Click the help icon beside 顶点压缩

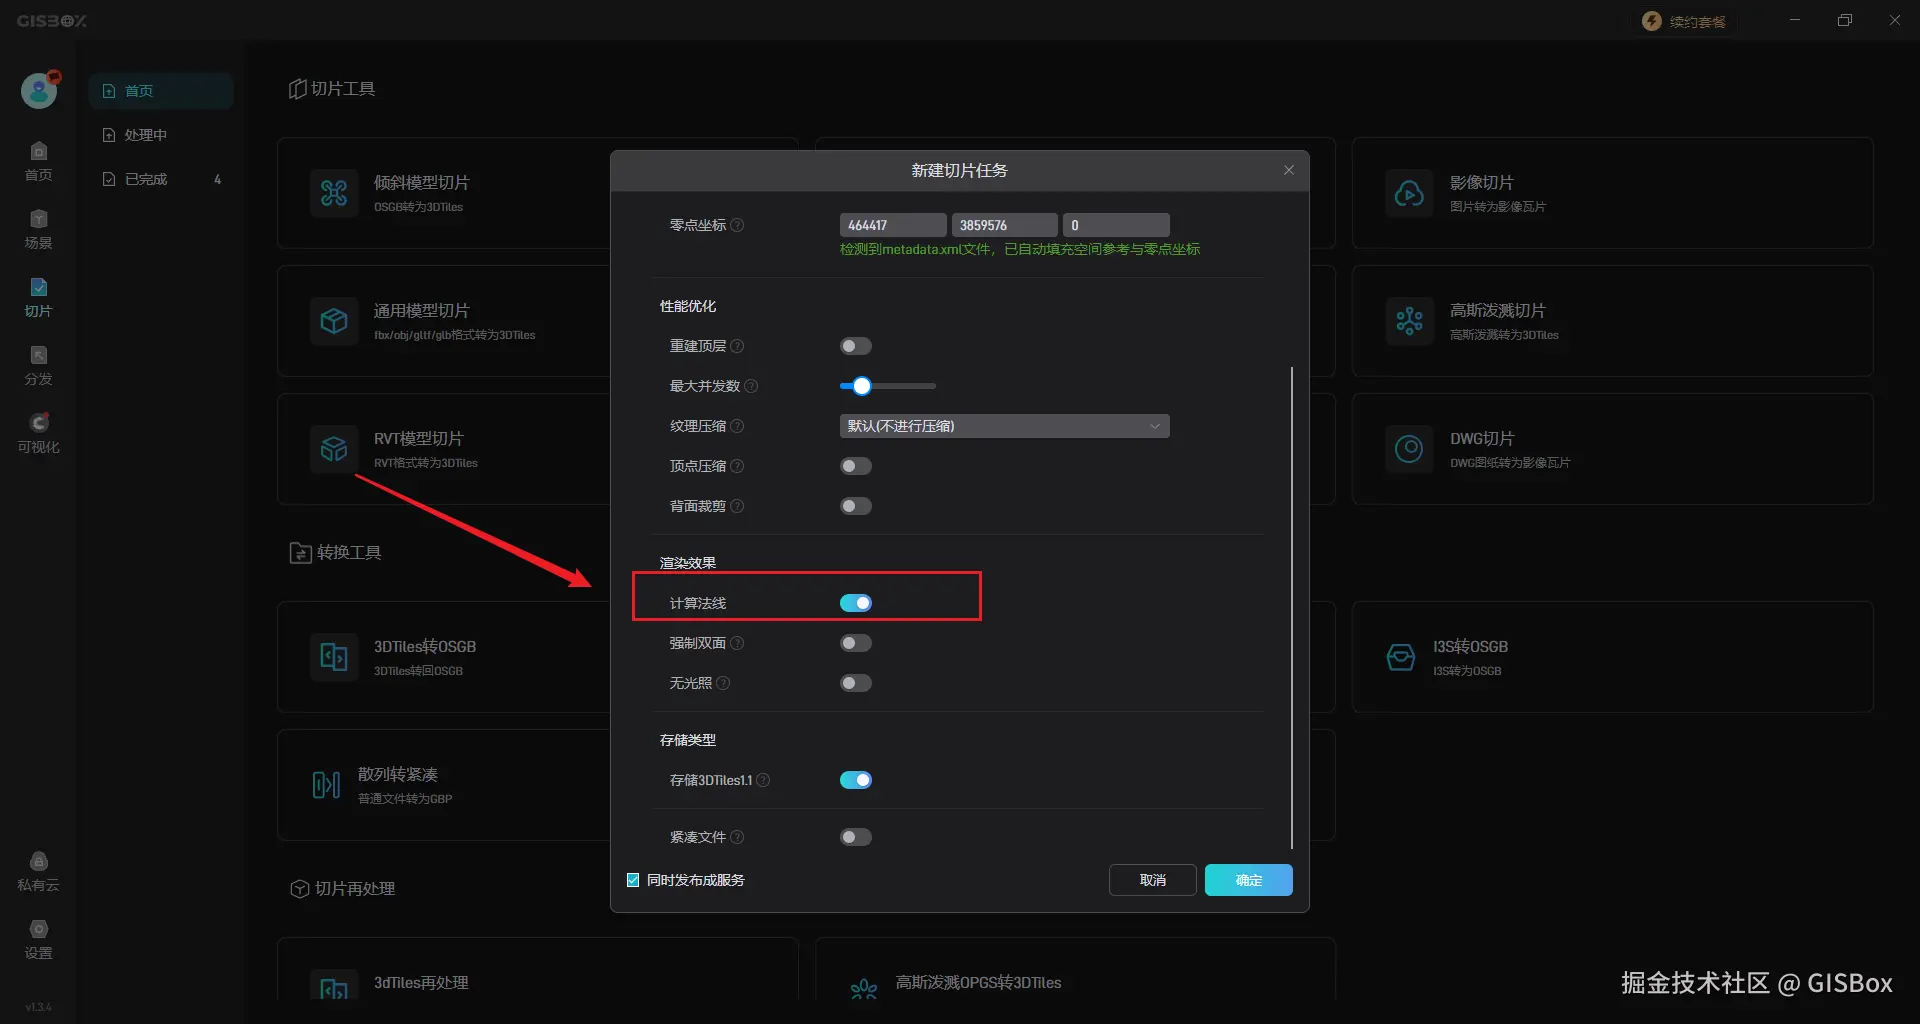tap(737, 466)
